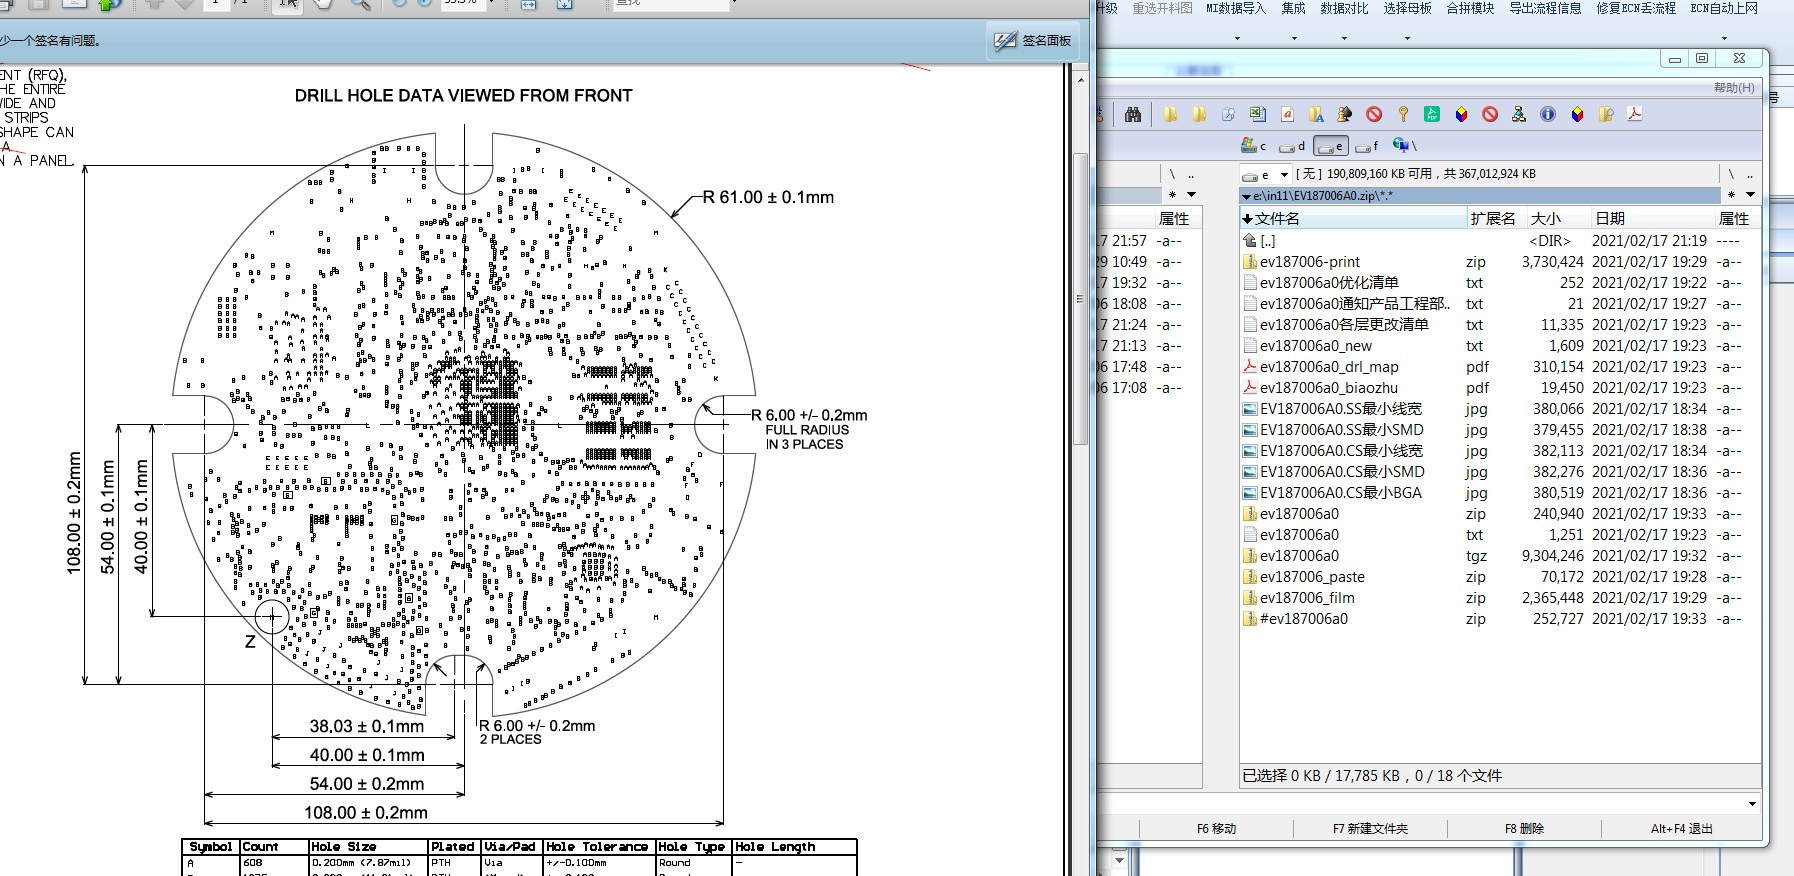Click the binoculars search icon
The width and height of the screenshot is (1794, 876).
(1133, 115)
